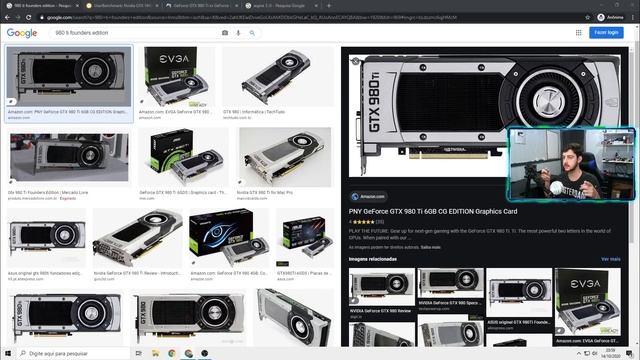Open the Windows Start menu

click(8, 353)
